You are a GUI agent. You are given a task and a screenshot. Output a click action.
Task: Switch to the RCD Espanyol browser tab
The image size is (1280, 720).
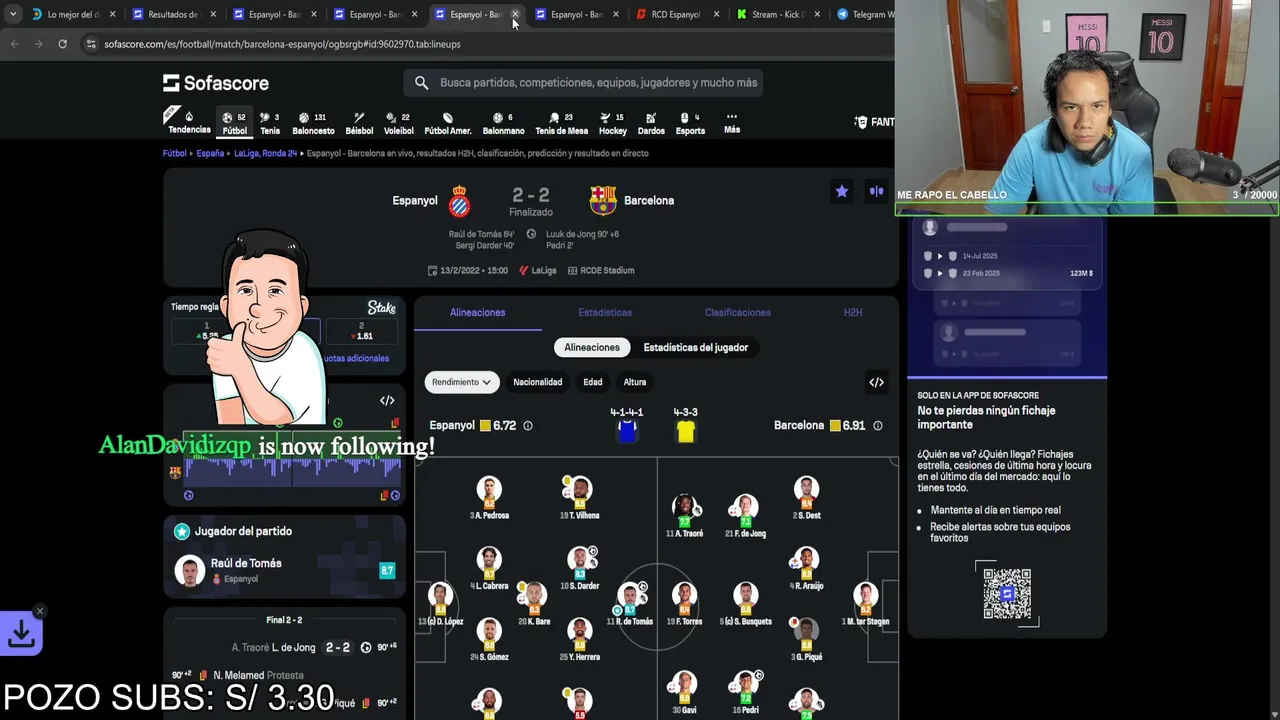[x=676, y=14]
